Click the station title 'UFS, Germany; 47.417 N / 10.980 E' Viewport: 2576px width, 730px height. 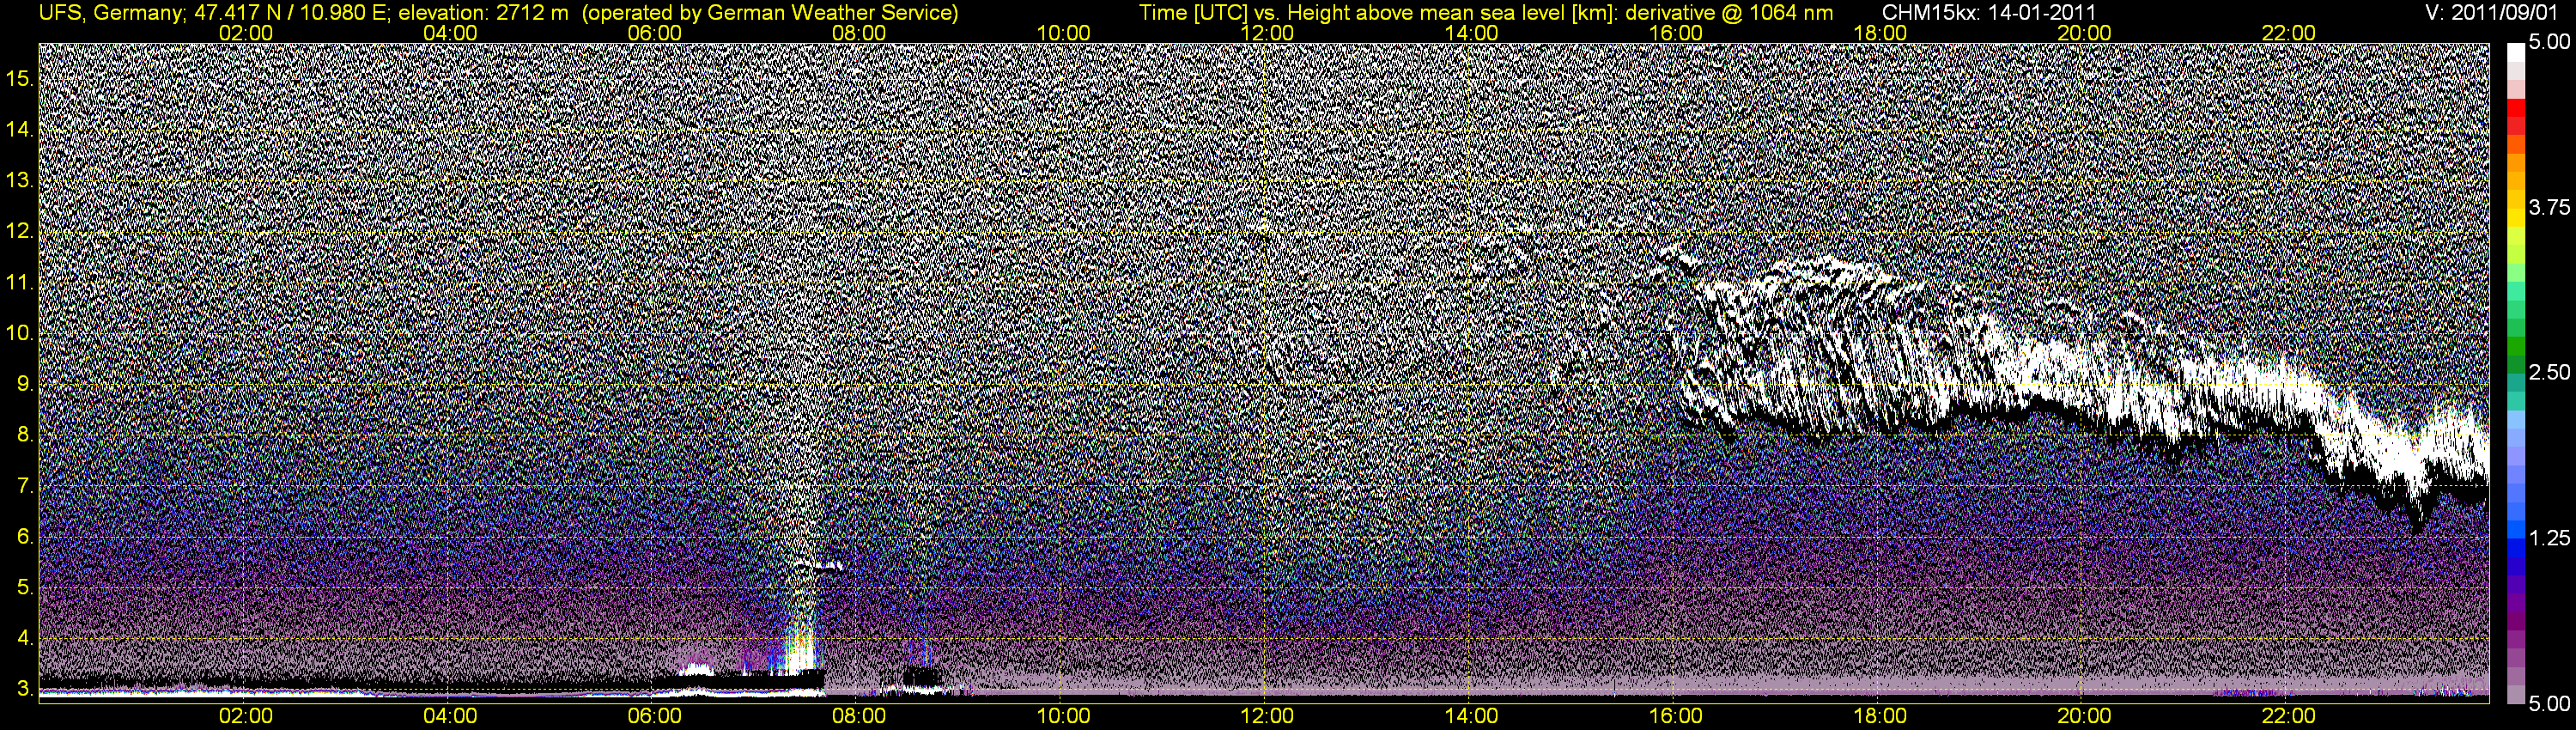coord(215,12)
